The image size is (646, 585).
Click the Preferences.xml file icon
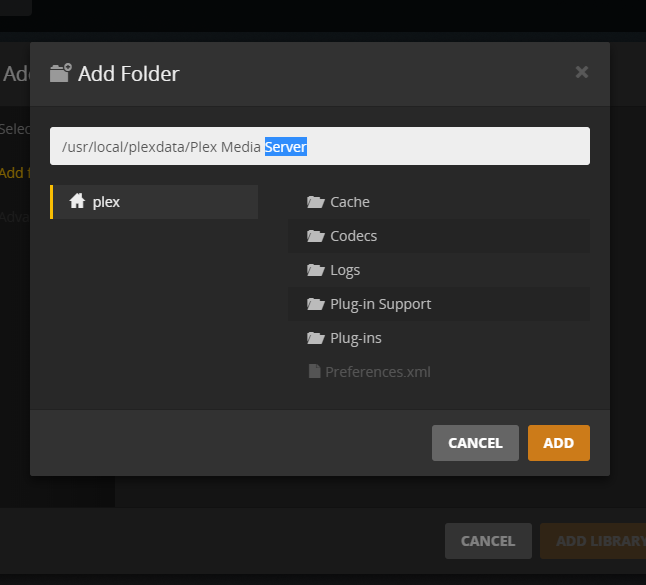tap(315, 372)
